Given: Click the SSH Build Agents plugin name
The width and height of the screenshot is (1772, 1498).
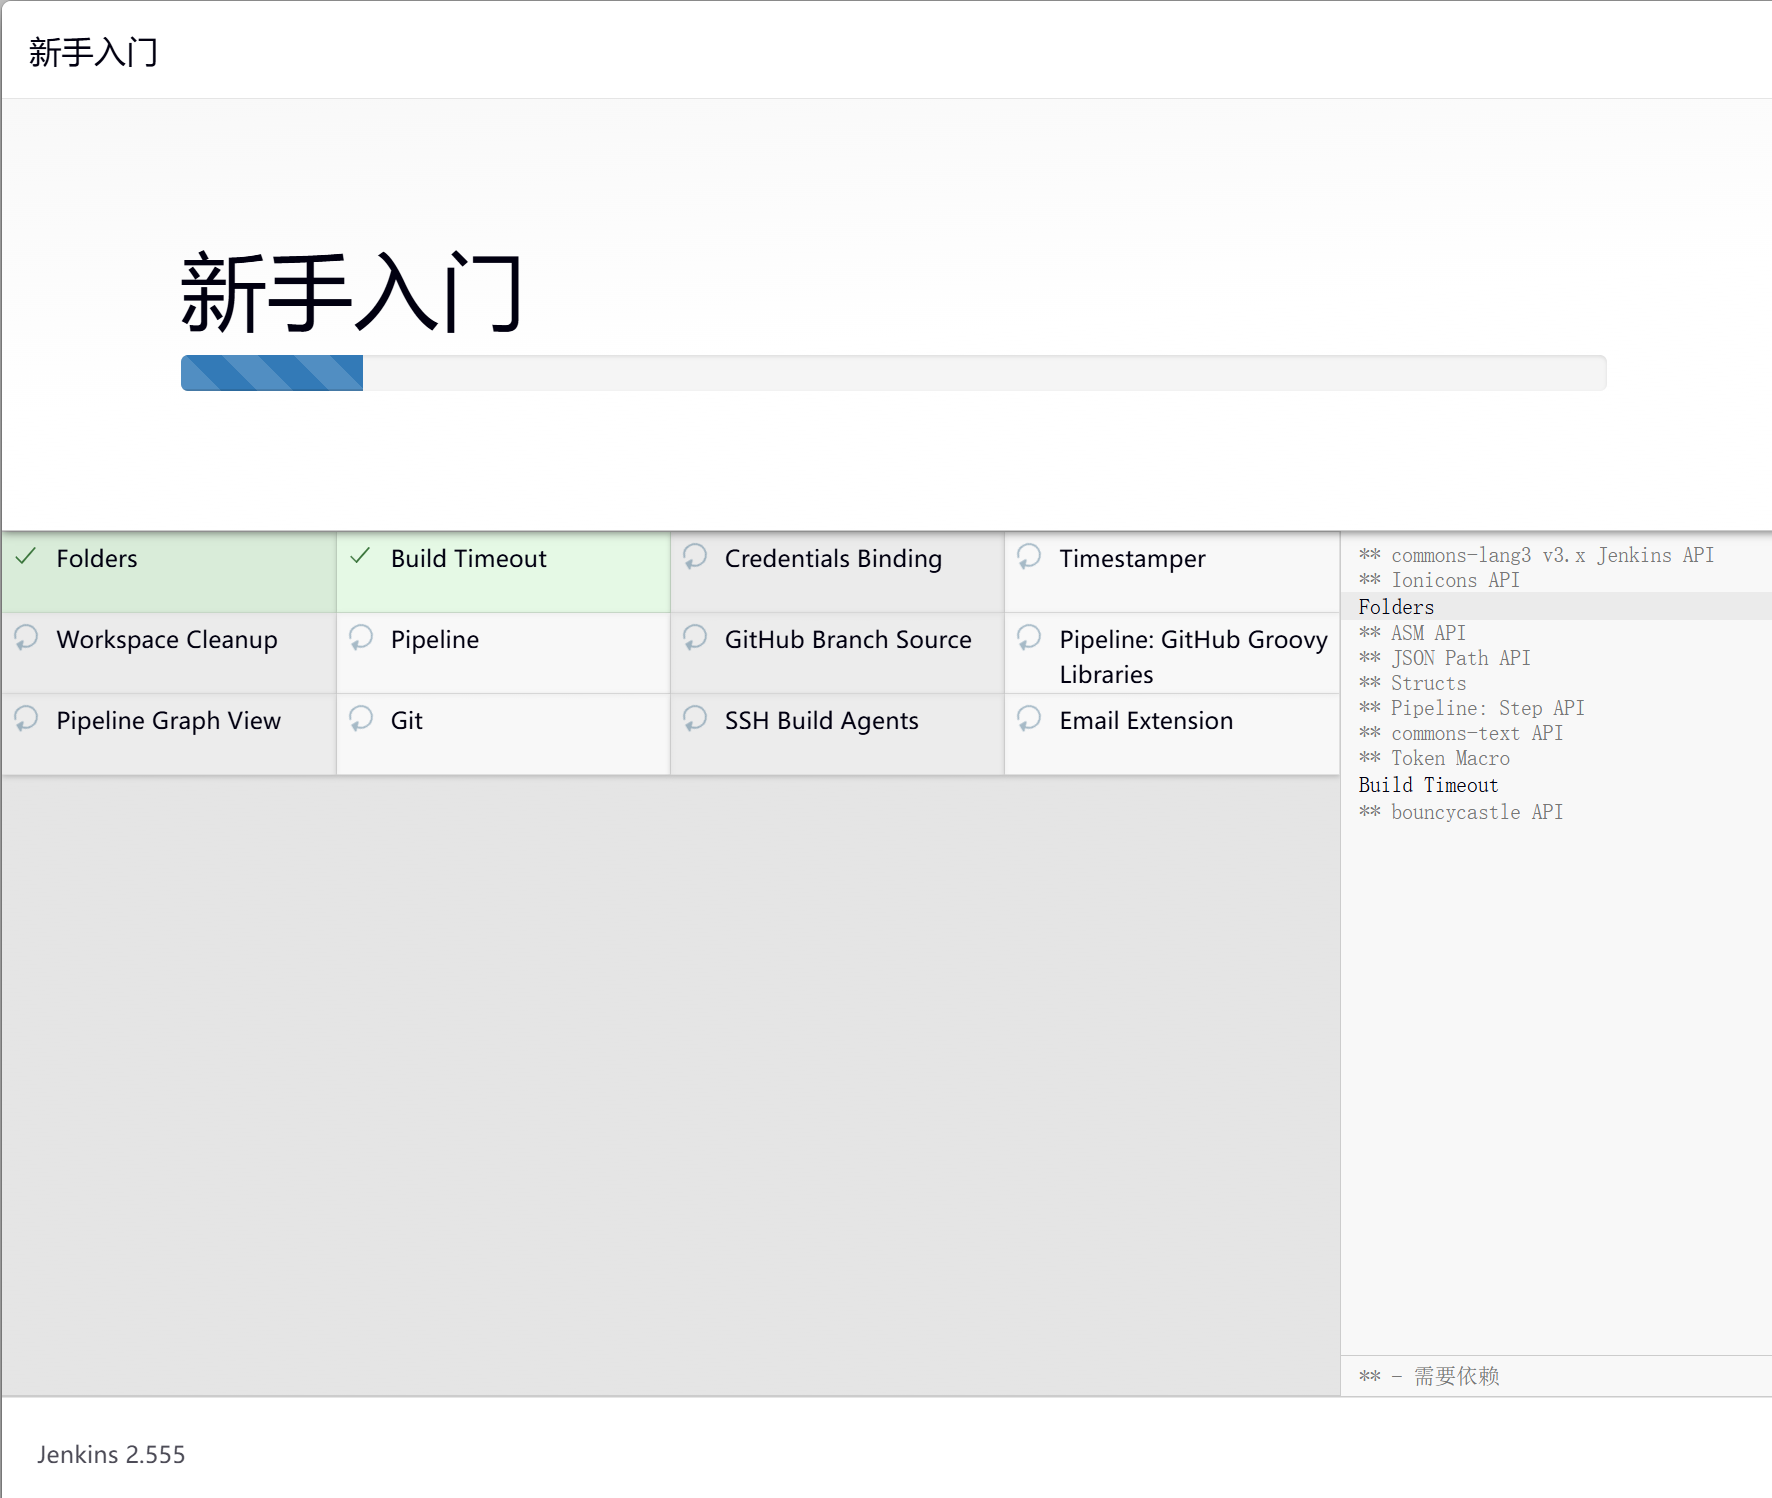Looking at the screenshot, I should pos(822,721).
